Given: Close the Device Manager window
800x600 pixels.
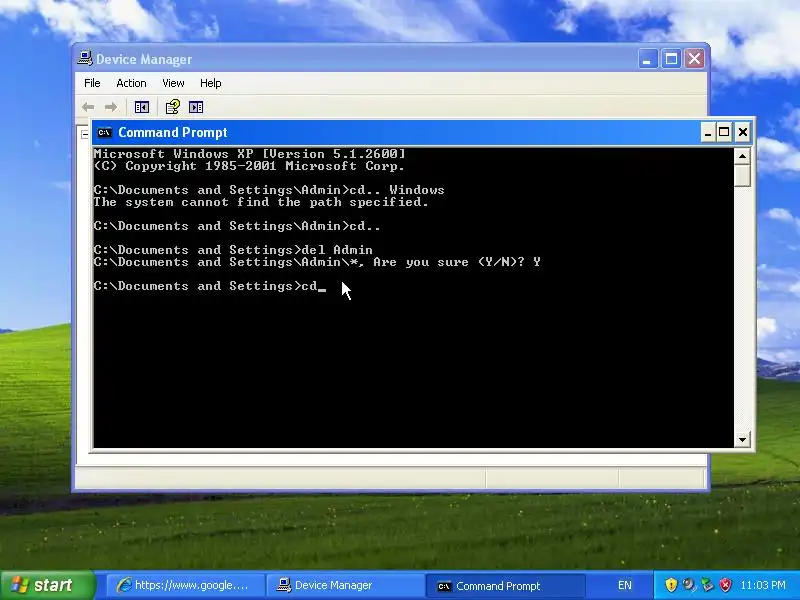Looking at the screenshot, I should tap(694, 59).
